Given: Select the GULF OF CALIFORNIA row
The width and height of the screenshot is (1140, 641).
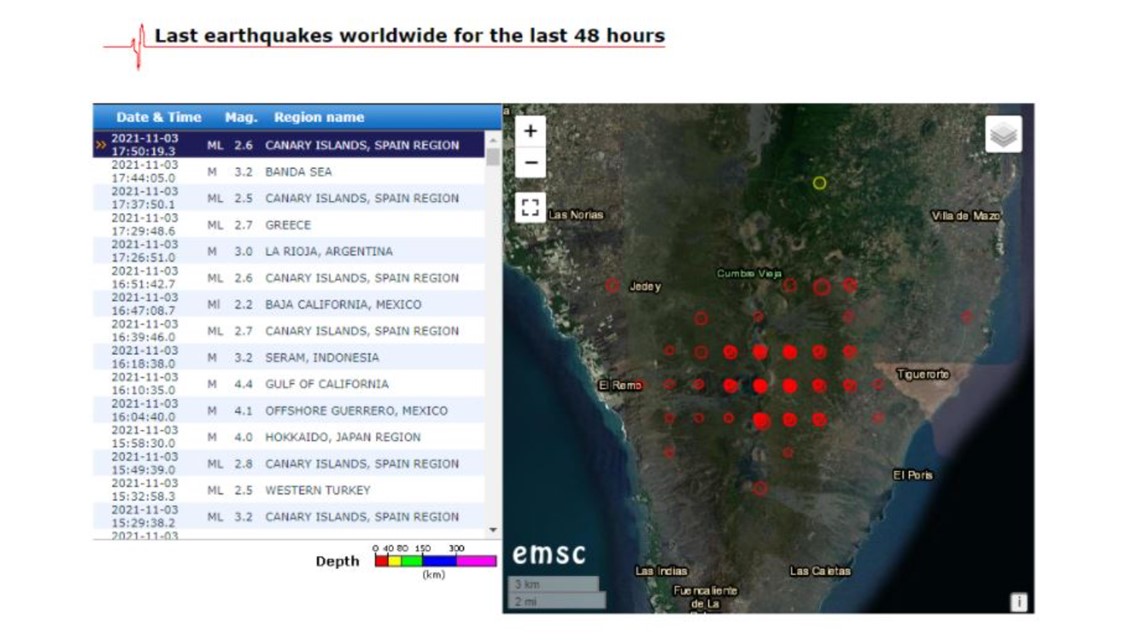Looking at the screenshot, I should point(289,384).
